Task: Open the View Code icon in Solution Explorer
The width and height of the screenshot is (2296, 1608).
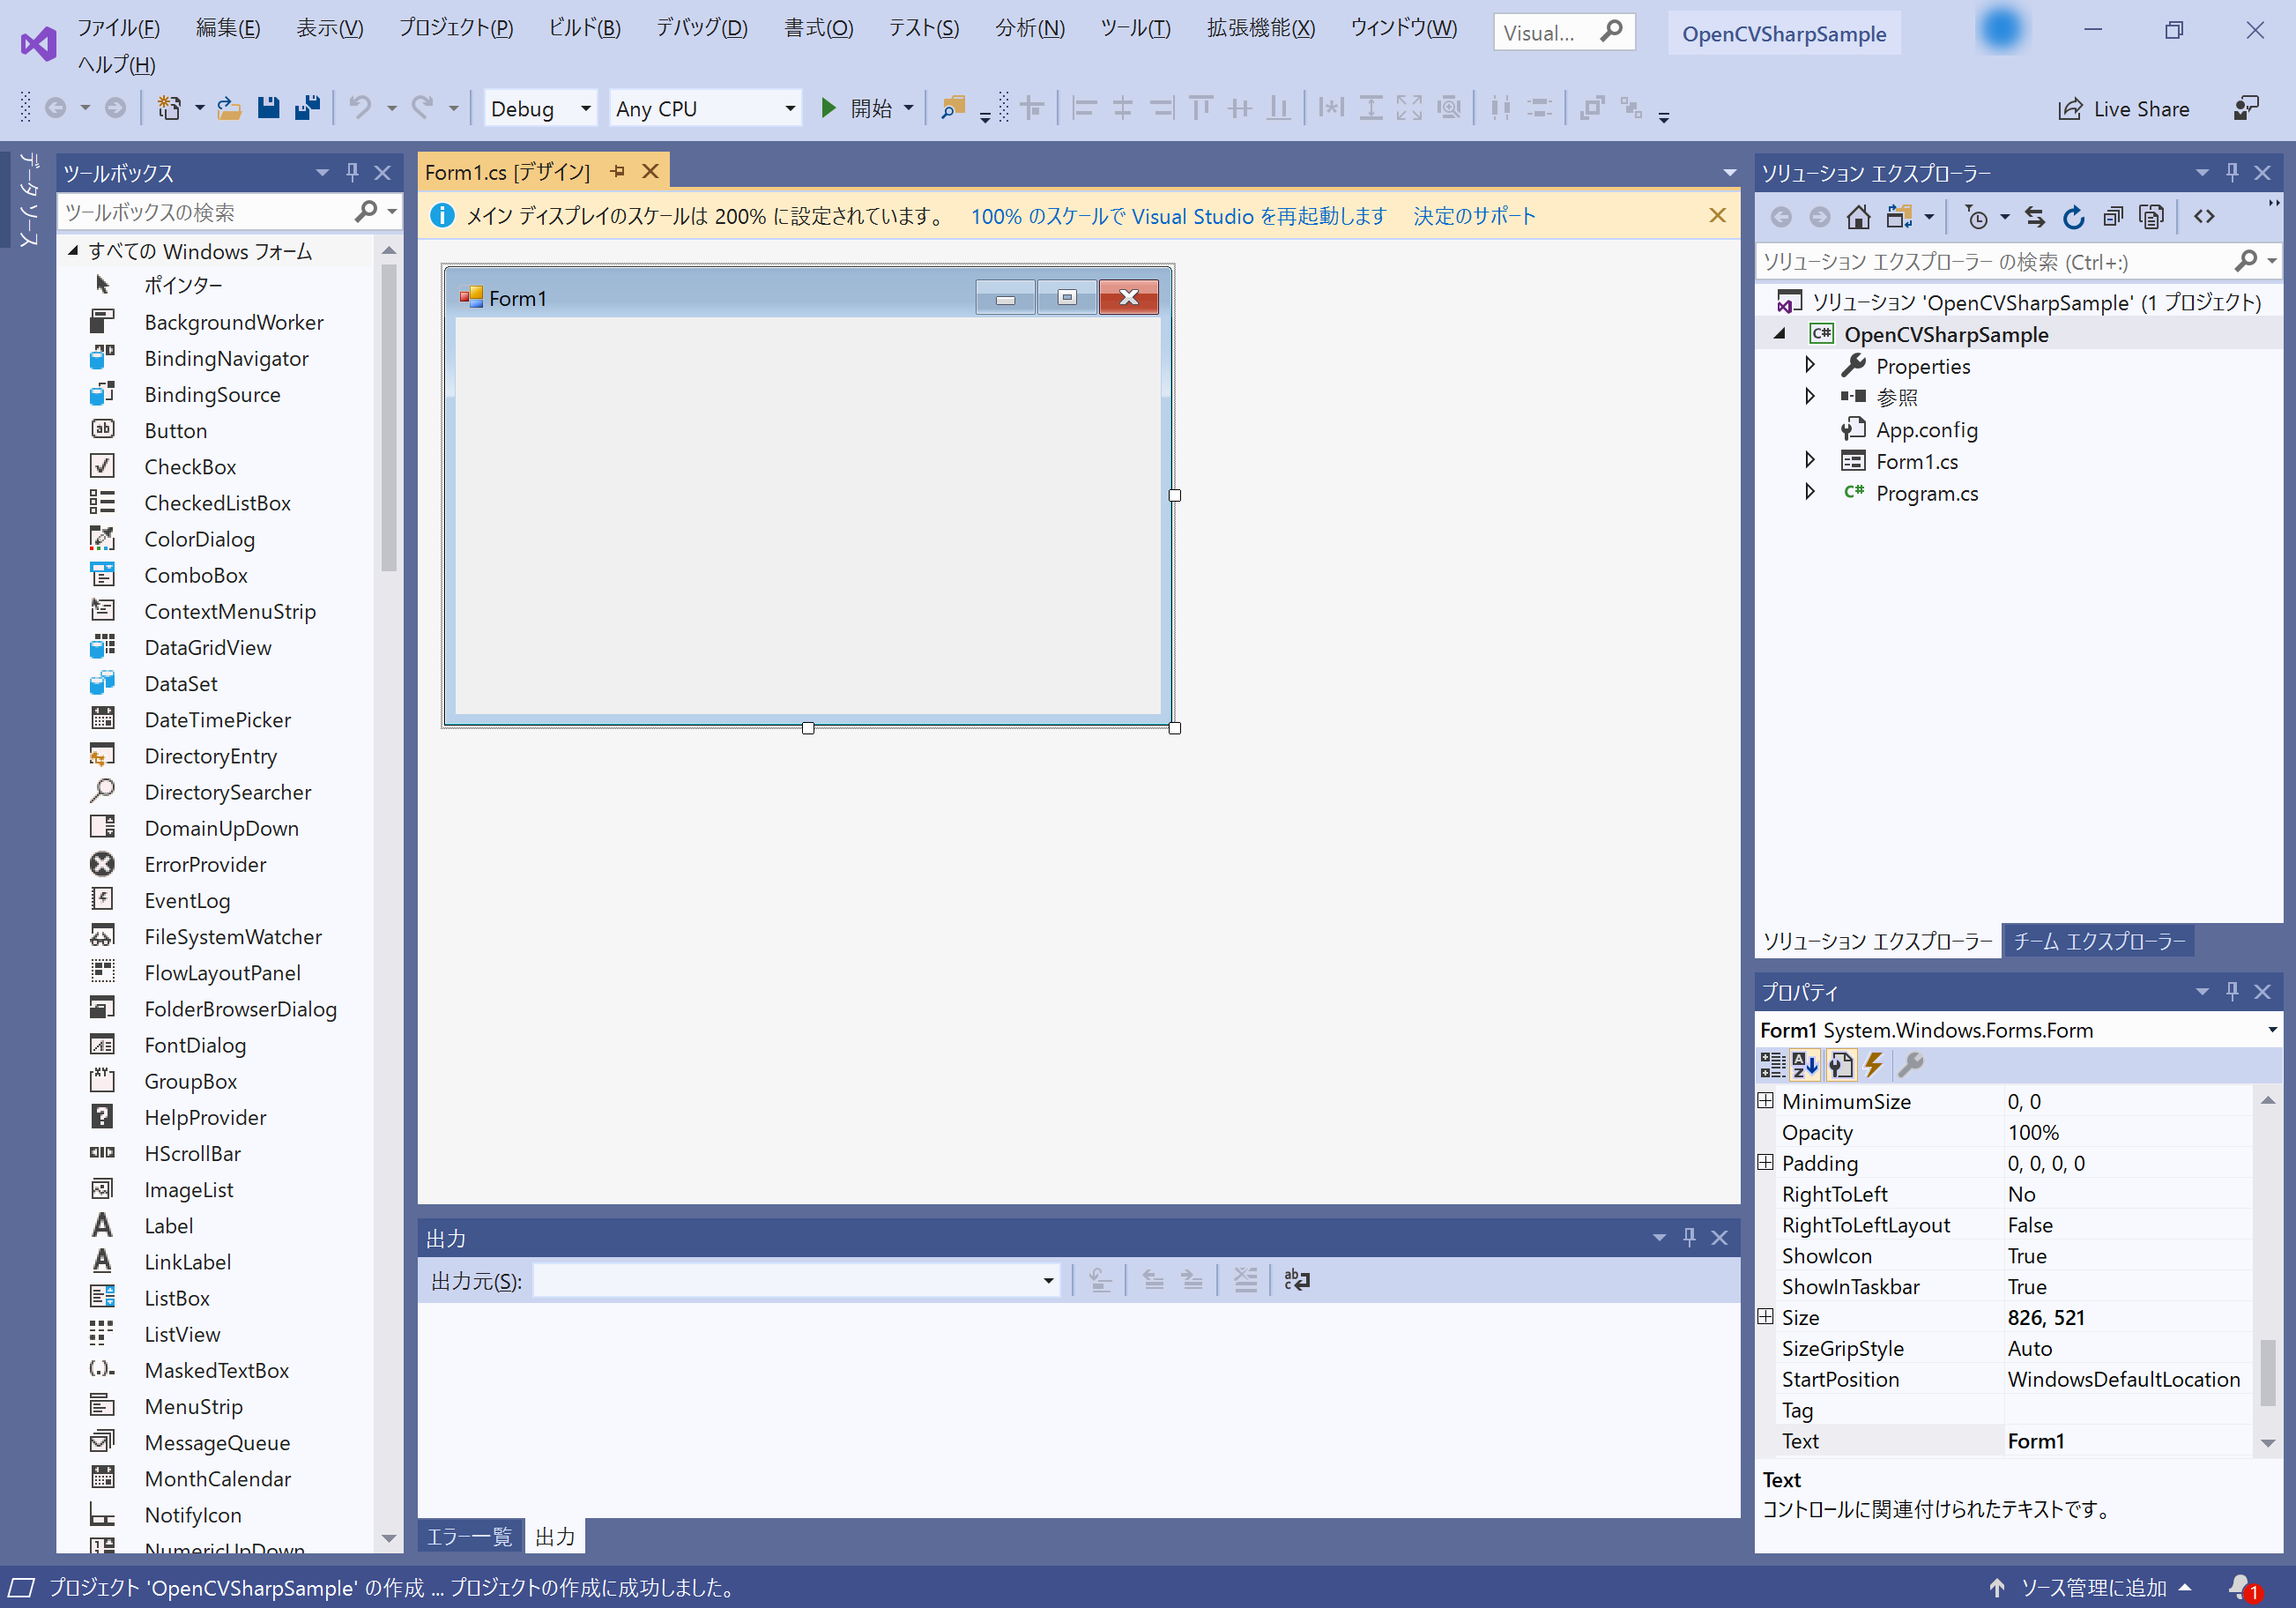Action: coord(2204,217)
